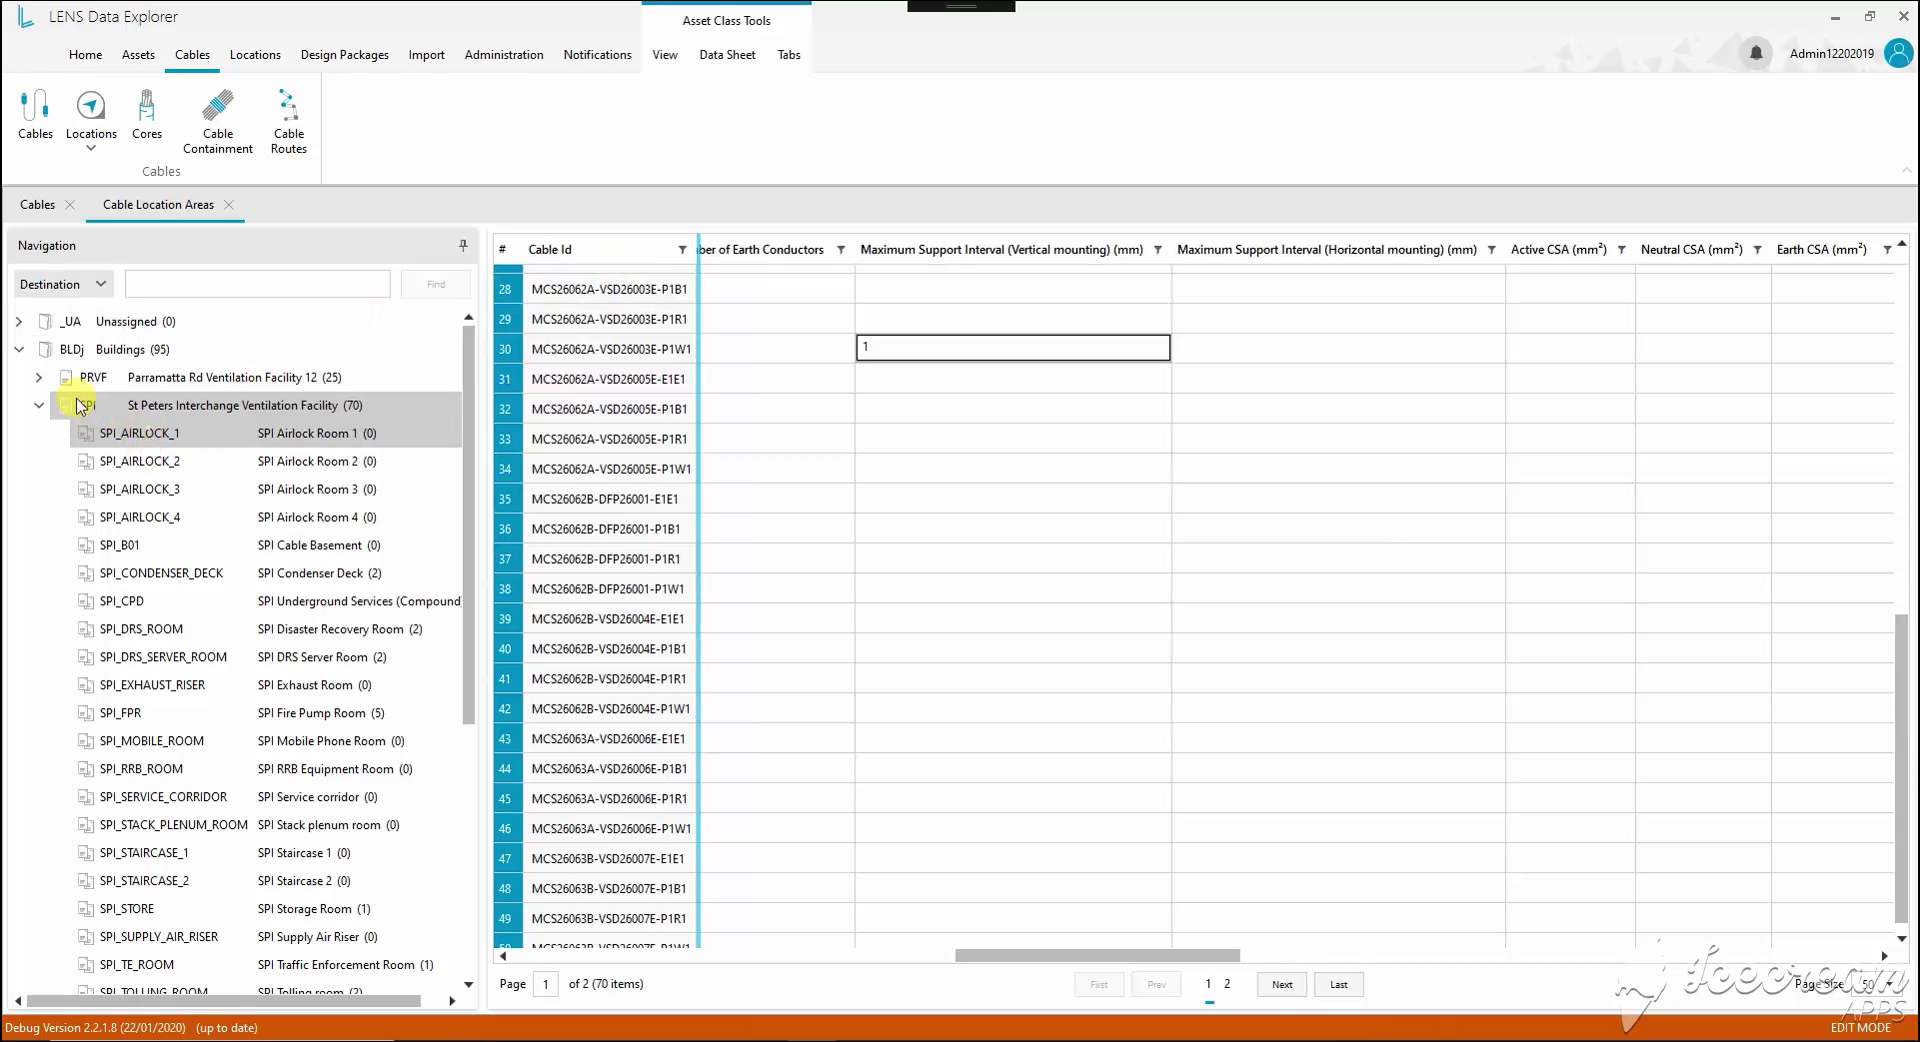Screen dimensions: 1920x1042
Task: Open the Administration menu
Action: pos(504,55)
